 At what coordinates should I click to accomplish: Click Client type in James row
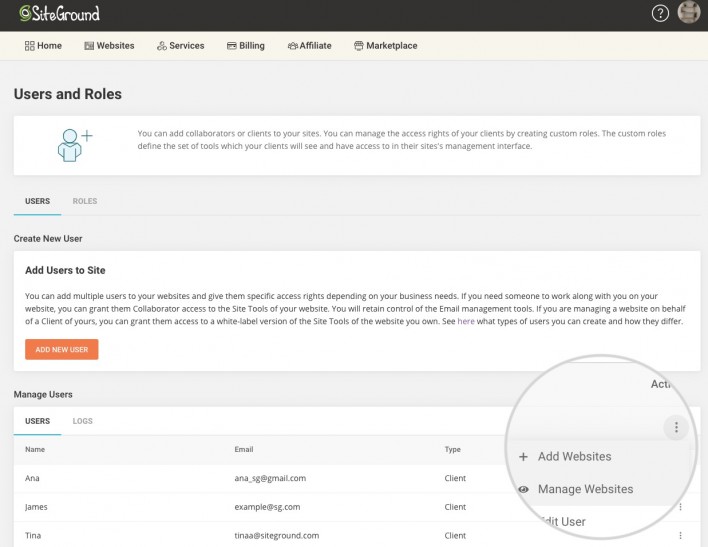tap(455, 507)
